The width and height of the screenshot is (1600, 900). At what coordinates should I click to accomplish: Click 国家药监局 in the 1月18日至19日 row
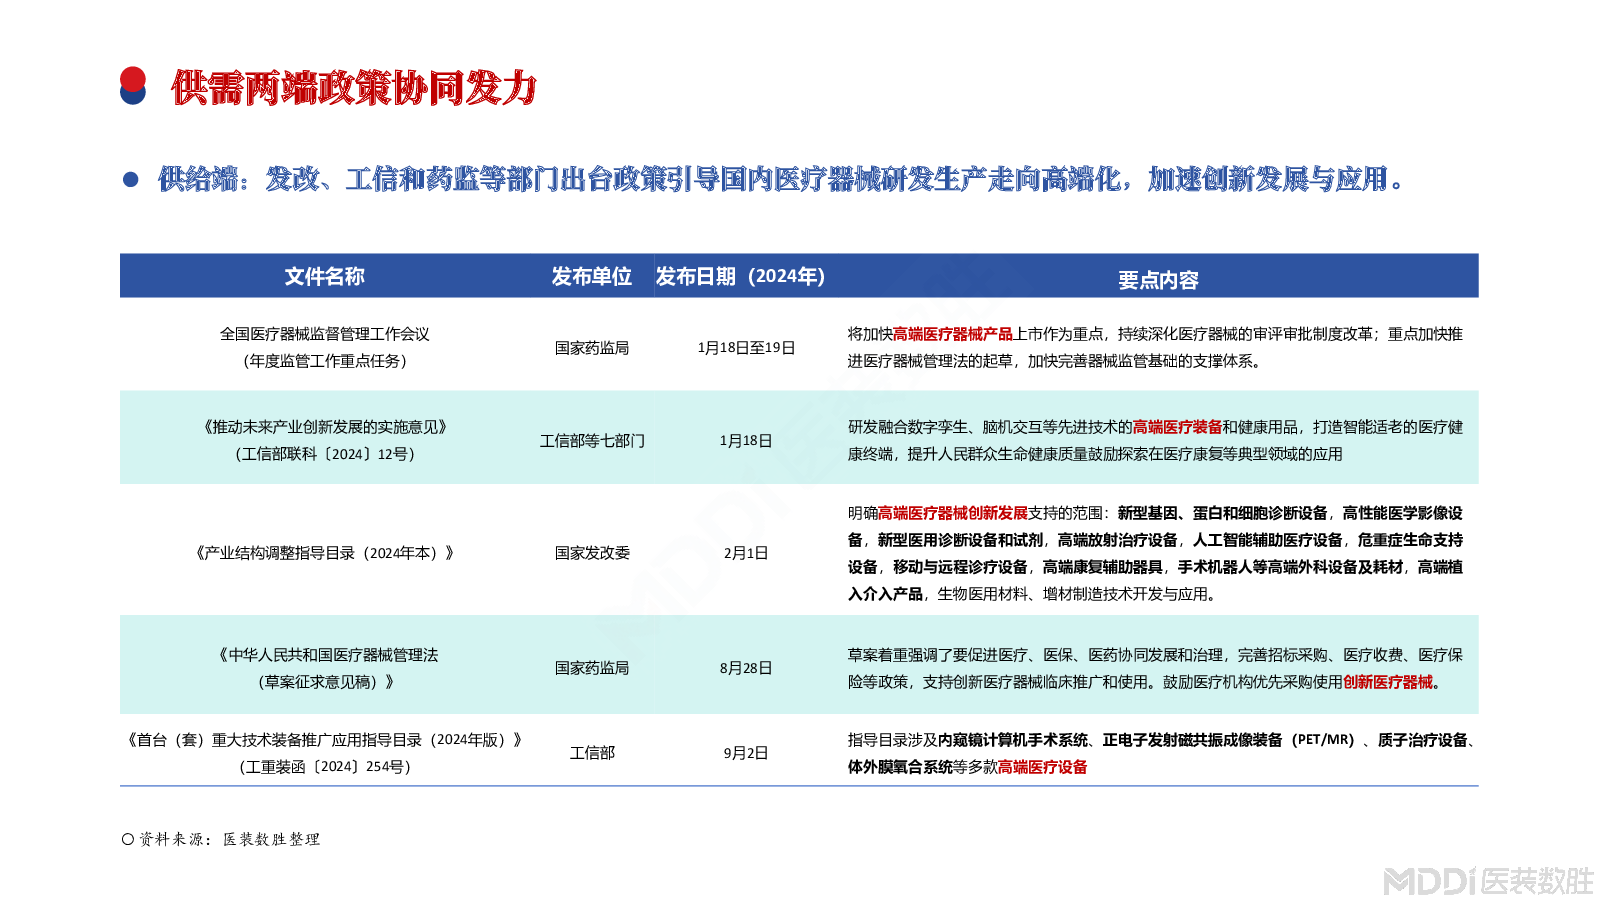point(592,348)
